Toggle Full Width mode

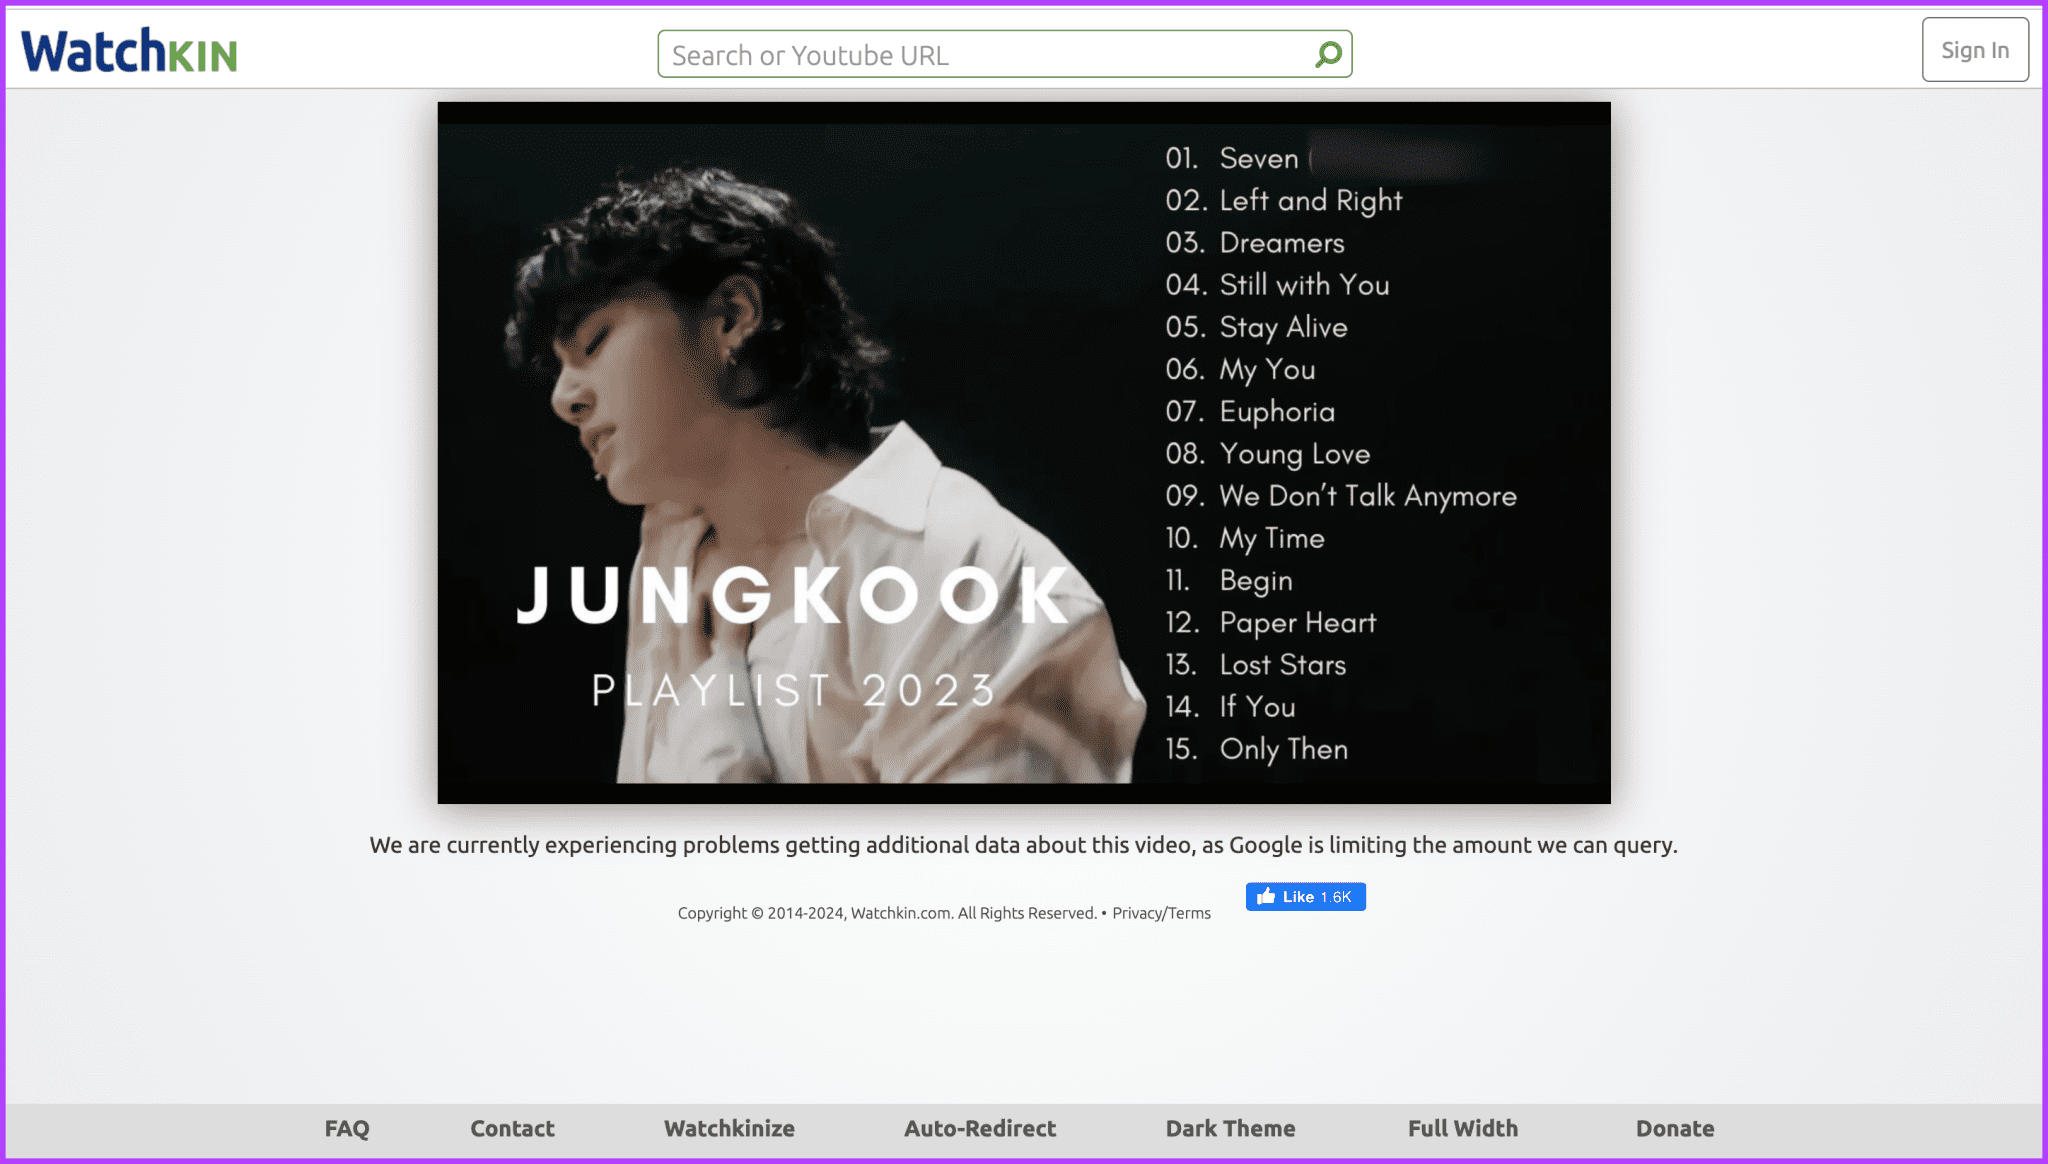(1462, 1128)
